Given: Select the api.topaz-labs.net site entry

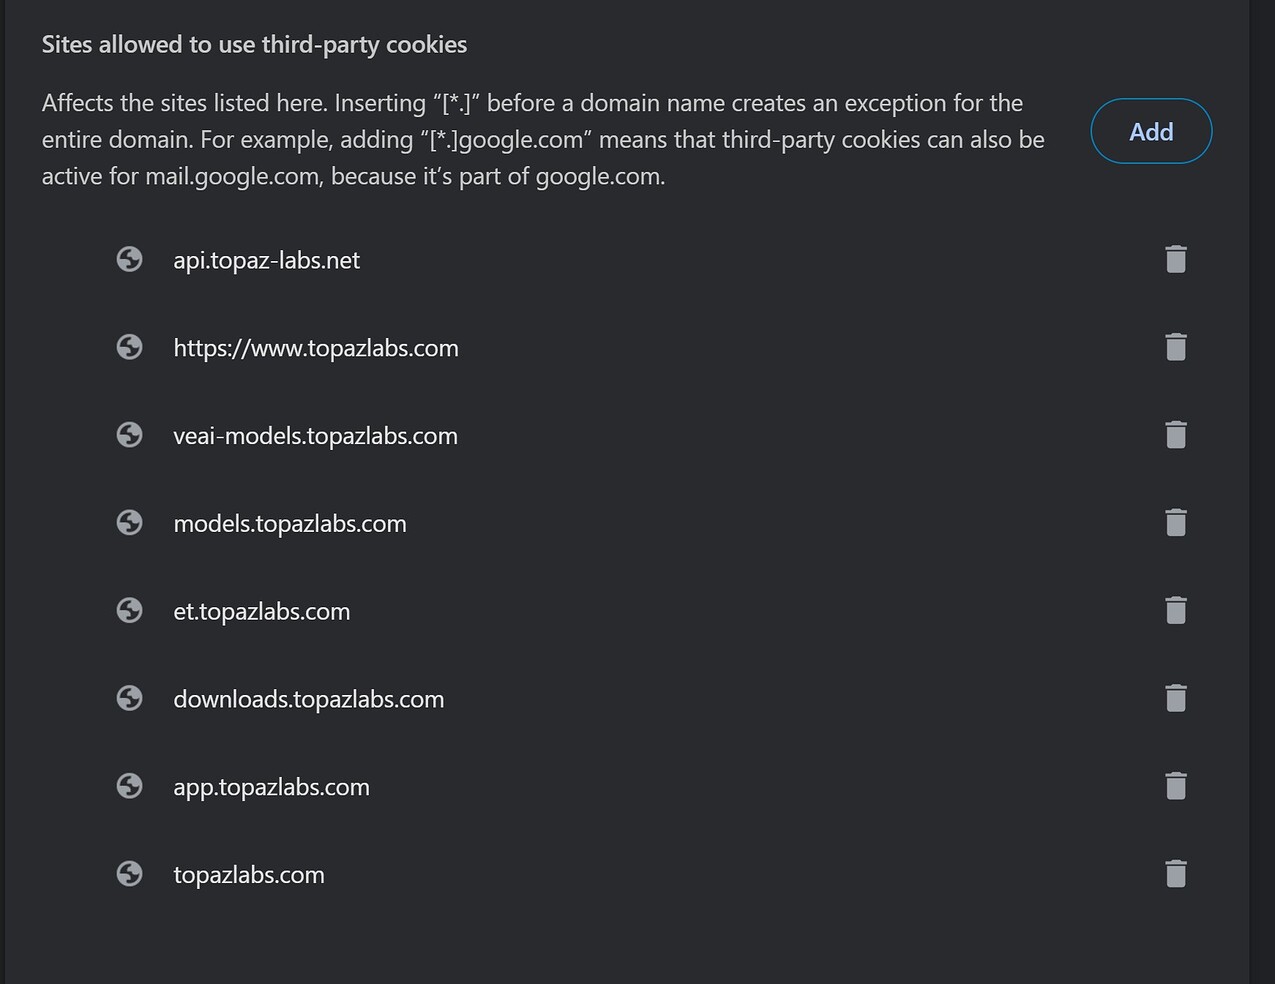Looking at the screenshot, I should [266, 260].
